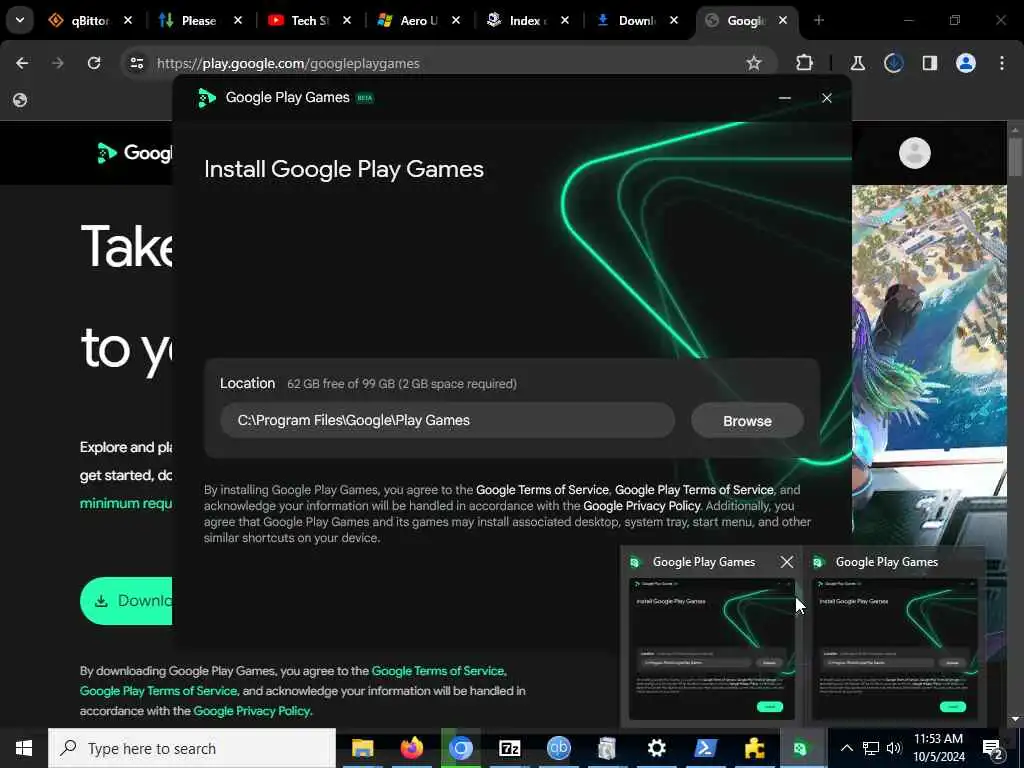
Task: Open the Chrome tab search dropdown arrow
Action: click(20, 20)
